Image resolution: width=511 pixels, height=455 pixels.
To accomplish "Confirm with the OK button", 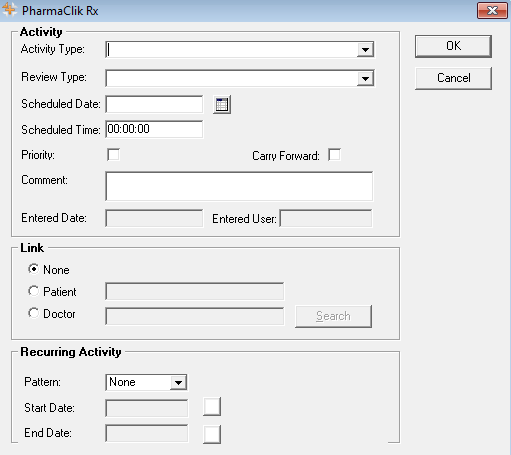I will [x=453, y=46].
